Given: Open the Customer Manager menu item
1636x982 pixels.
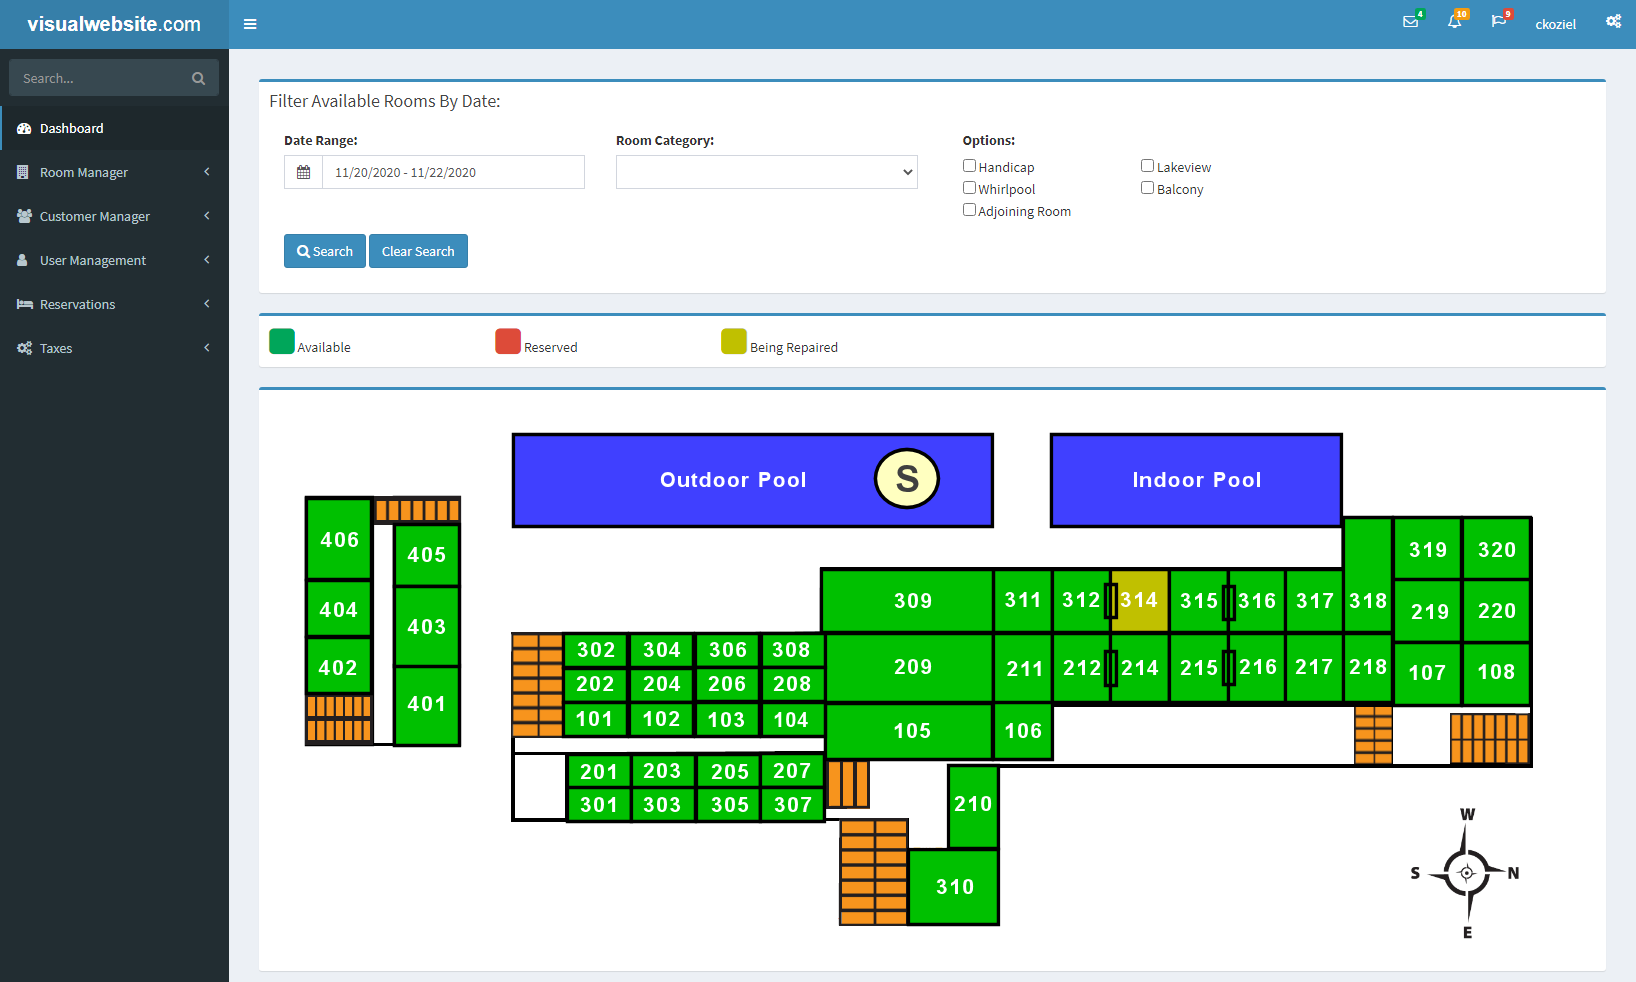Looking at the screenshot, I should (95, 216).
